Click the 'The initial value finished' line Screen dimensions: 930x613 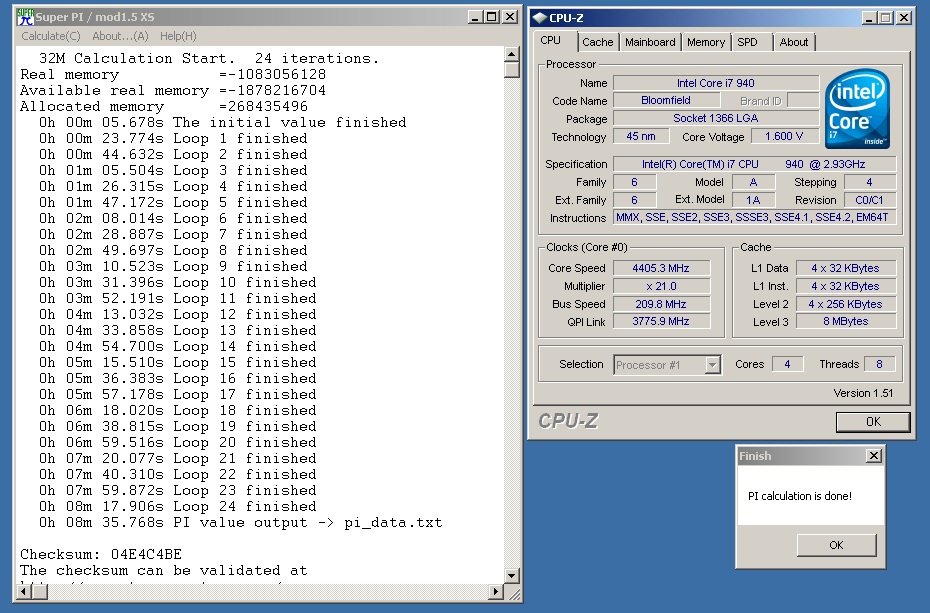click(x=223, y=122)
